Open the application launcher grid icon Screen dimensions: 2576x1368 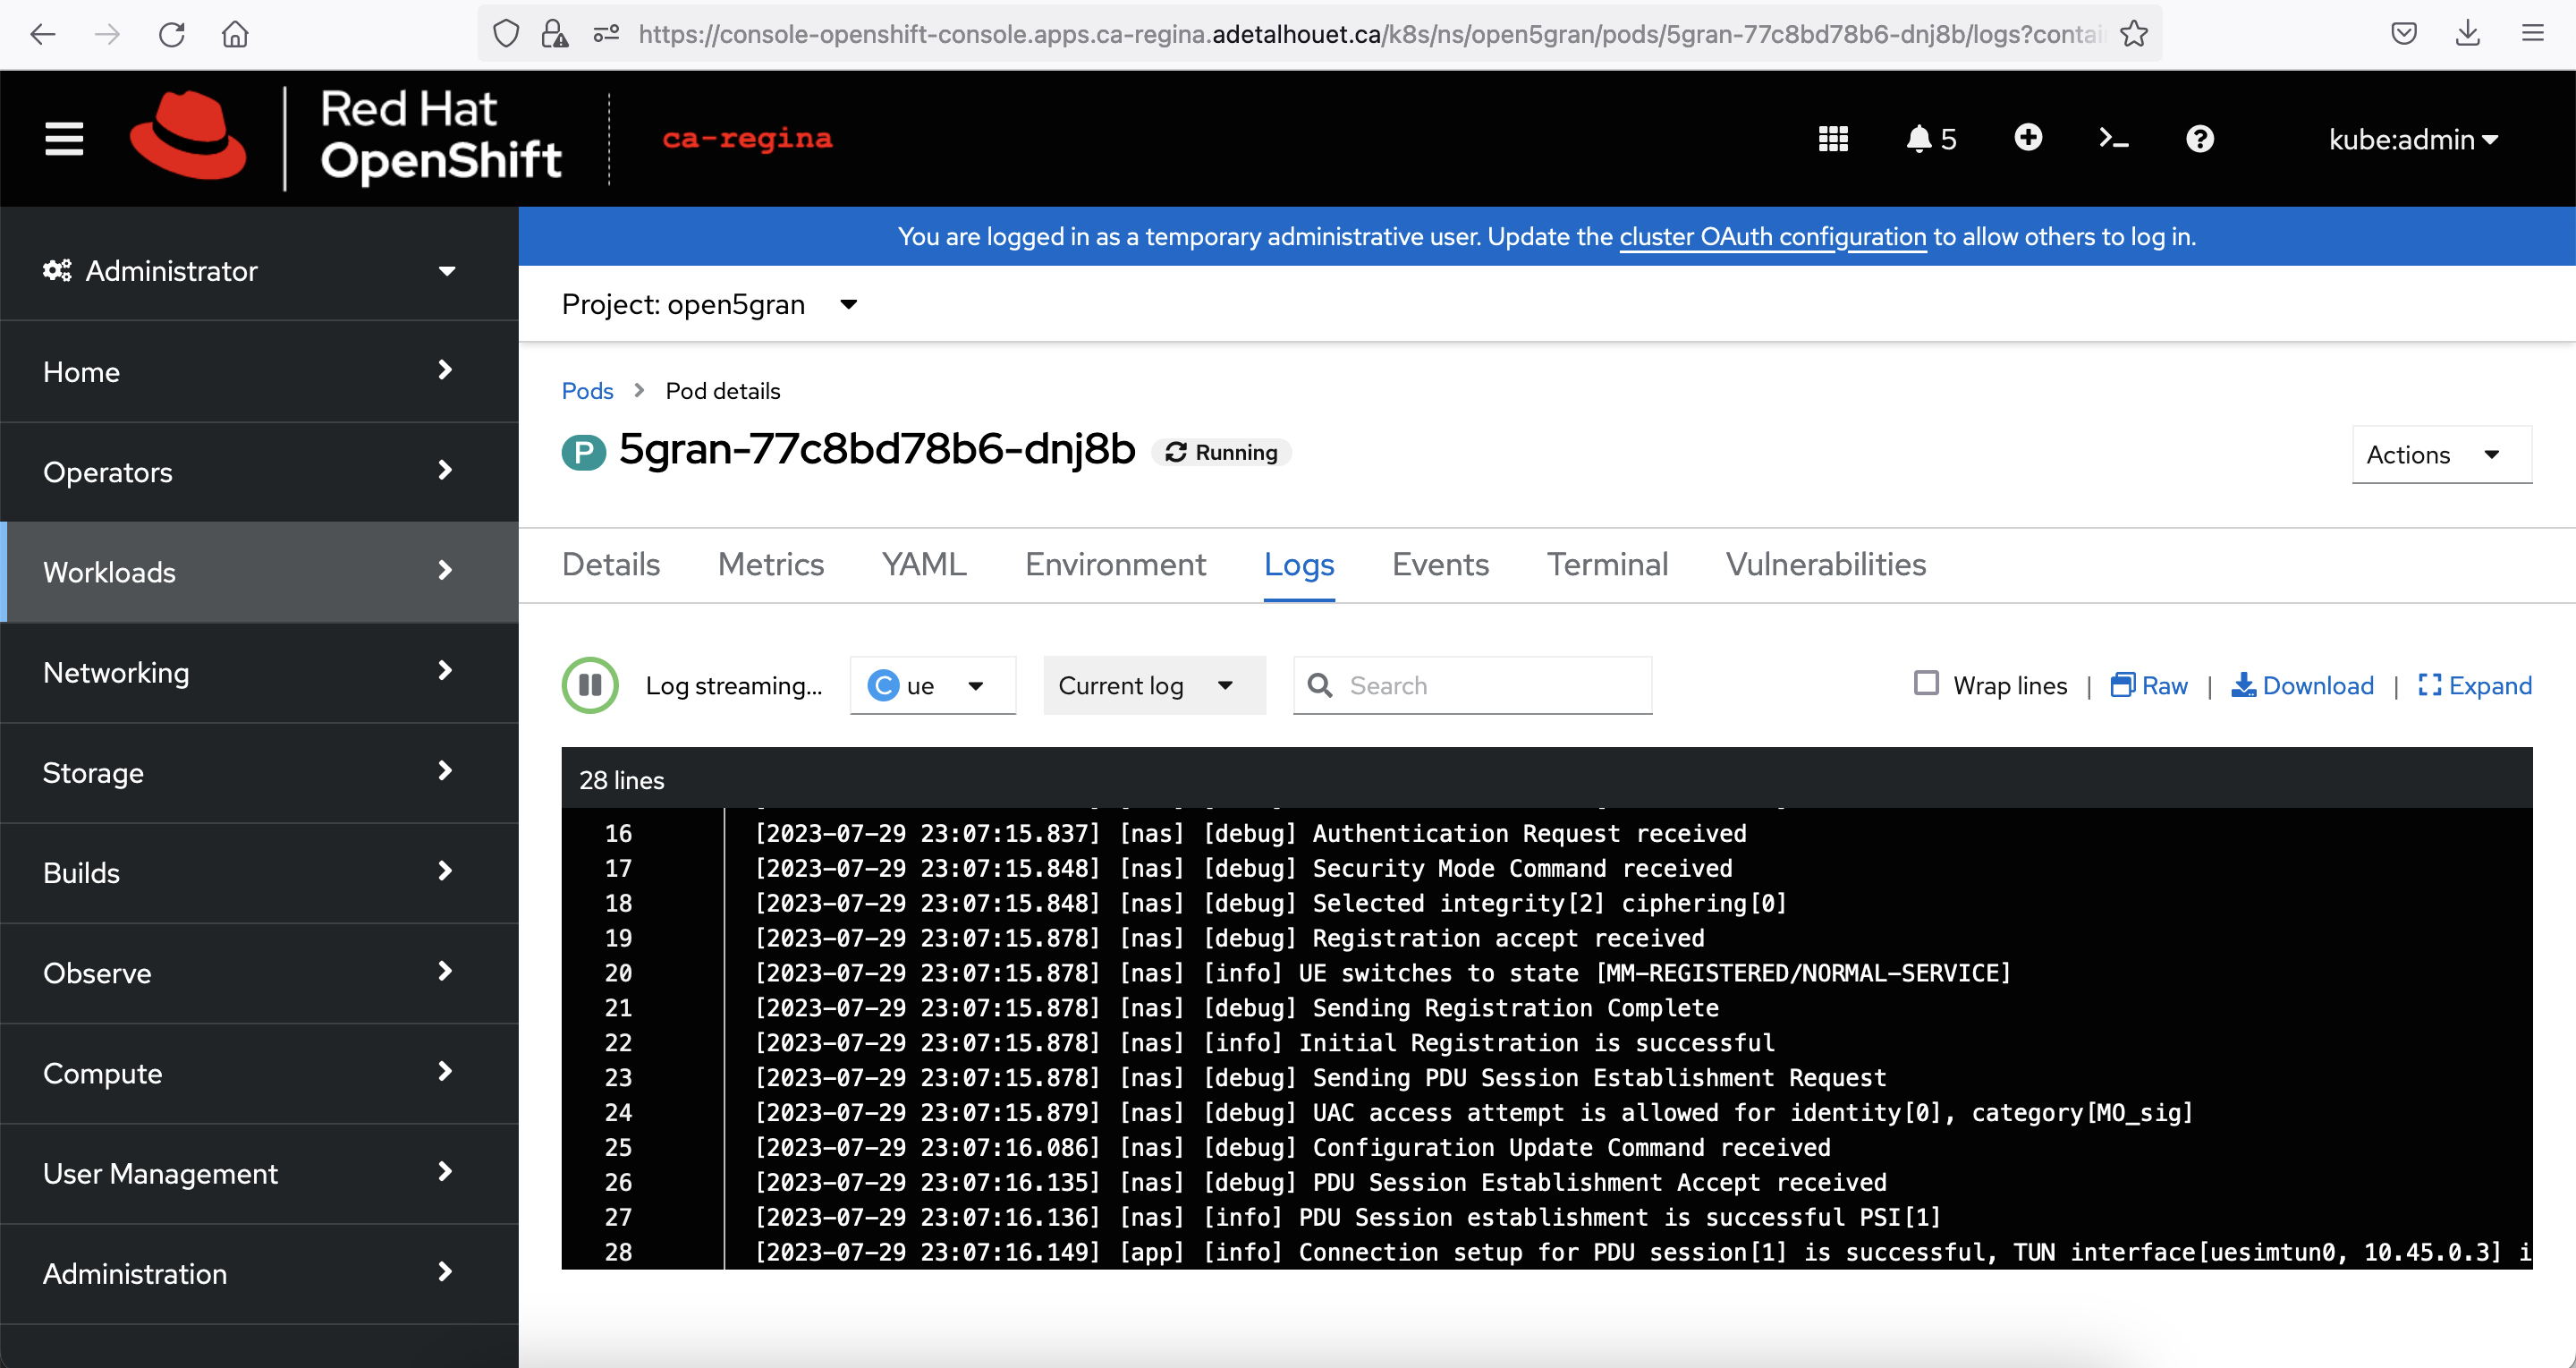pyautogui.click(x=1832, y=139)
